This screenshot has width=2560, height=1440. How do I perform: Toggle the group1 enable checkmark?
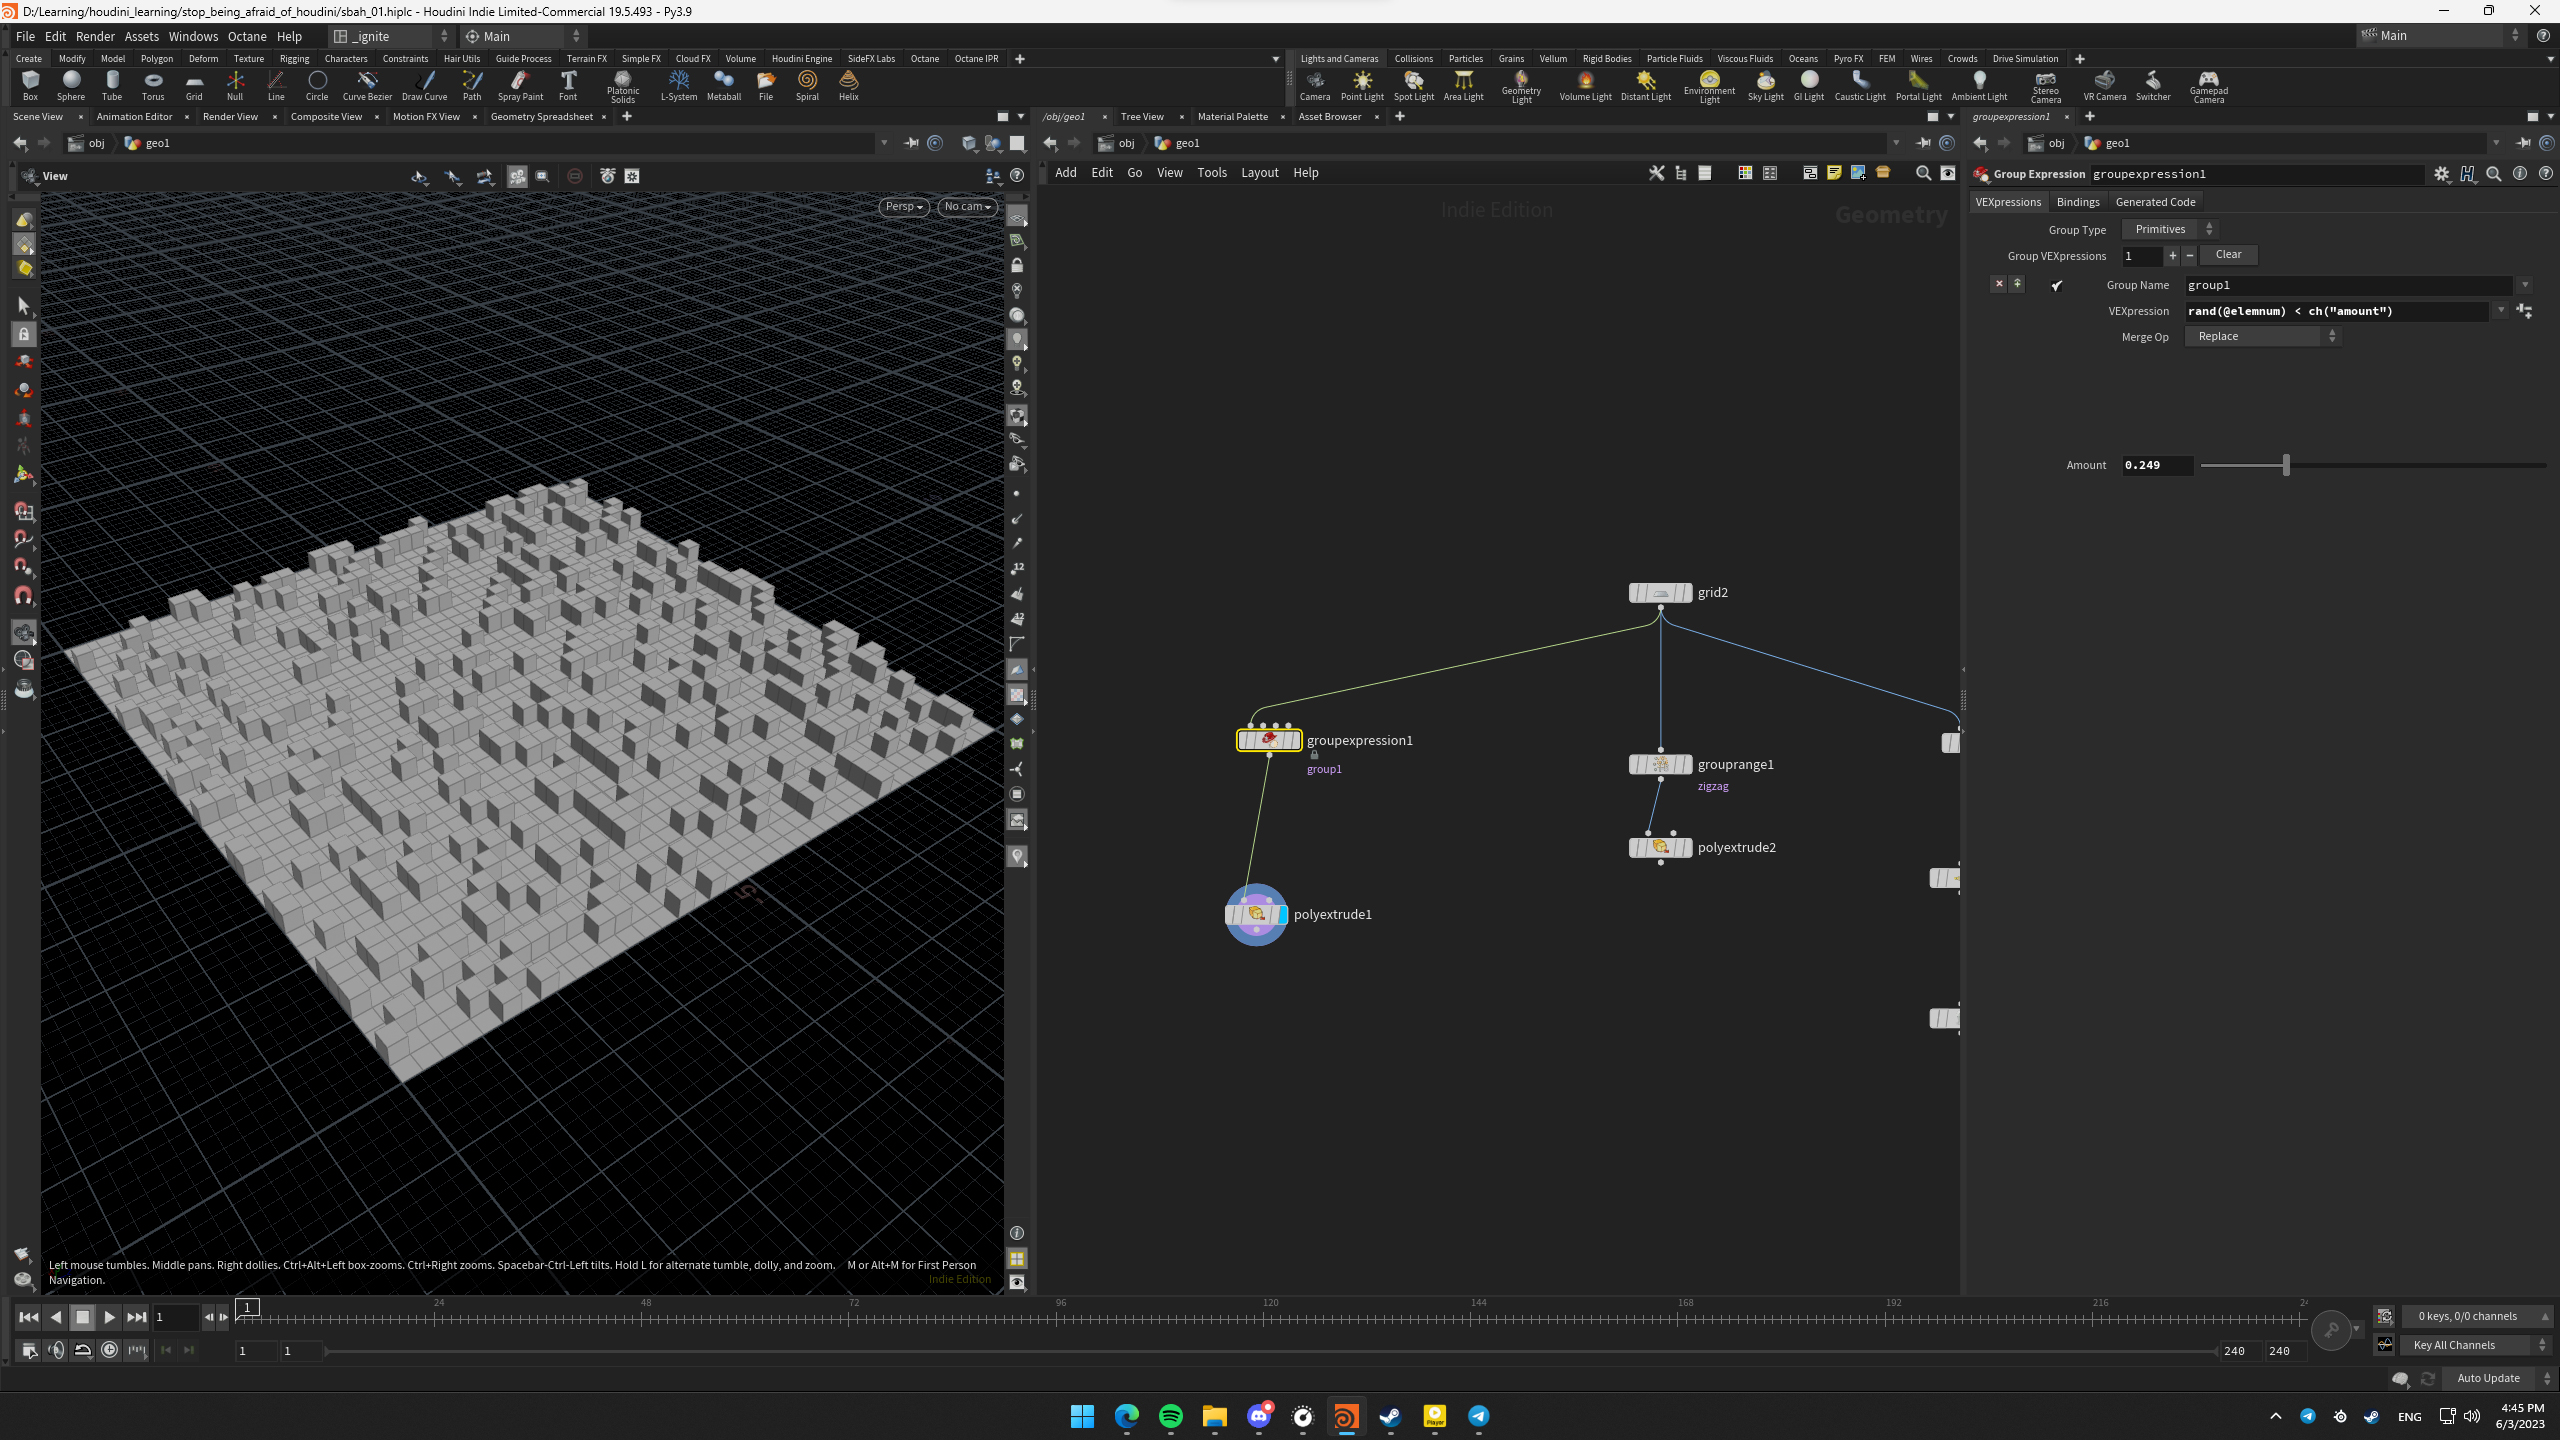[2057, 285]
